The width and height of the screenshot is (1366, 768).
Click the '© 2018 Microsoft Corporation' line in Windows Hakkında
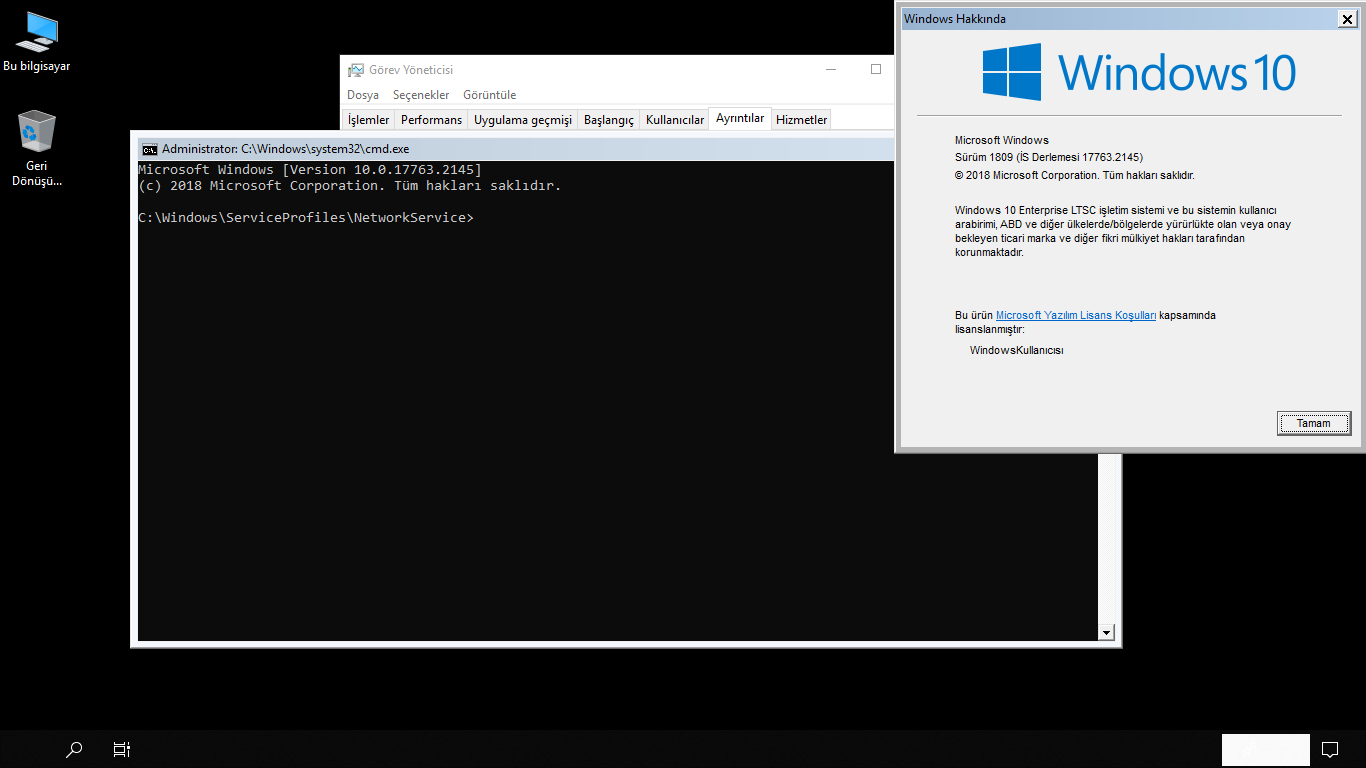tap(1075, 175)
